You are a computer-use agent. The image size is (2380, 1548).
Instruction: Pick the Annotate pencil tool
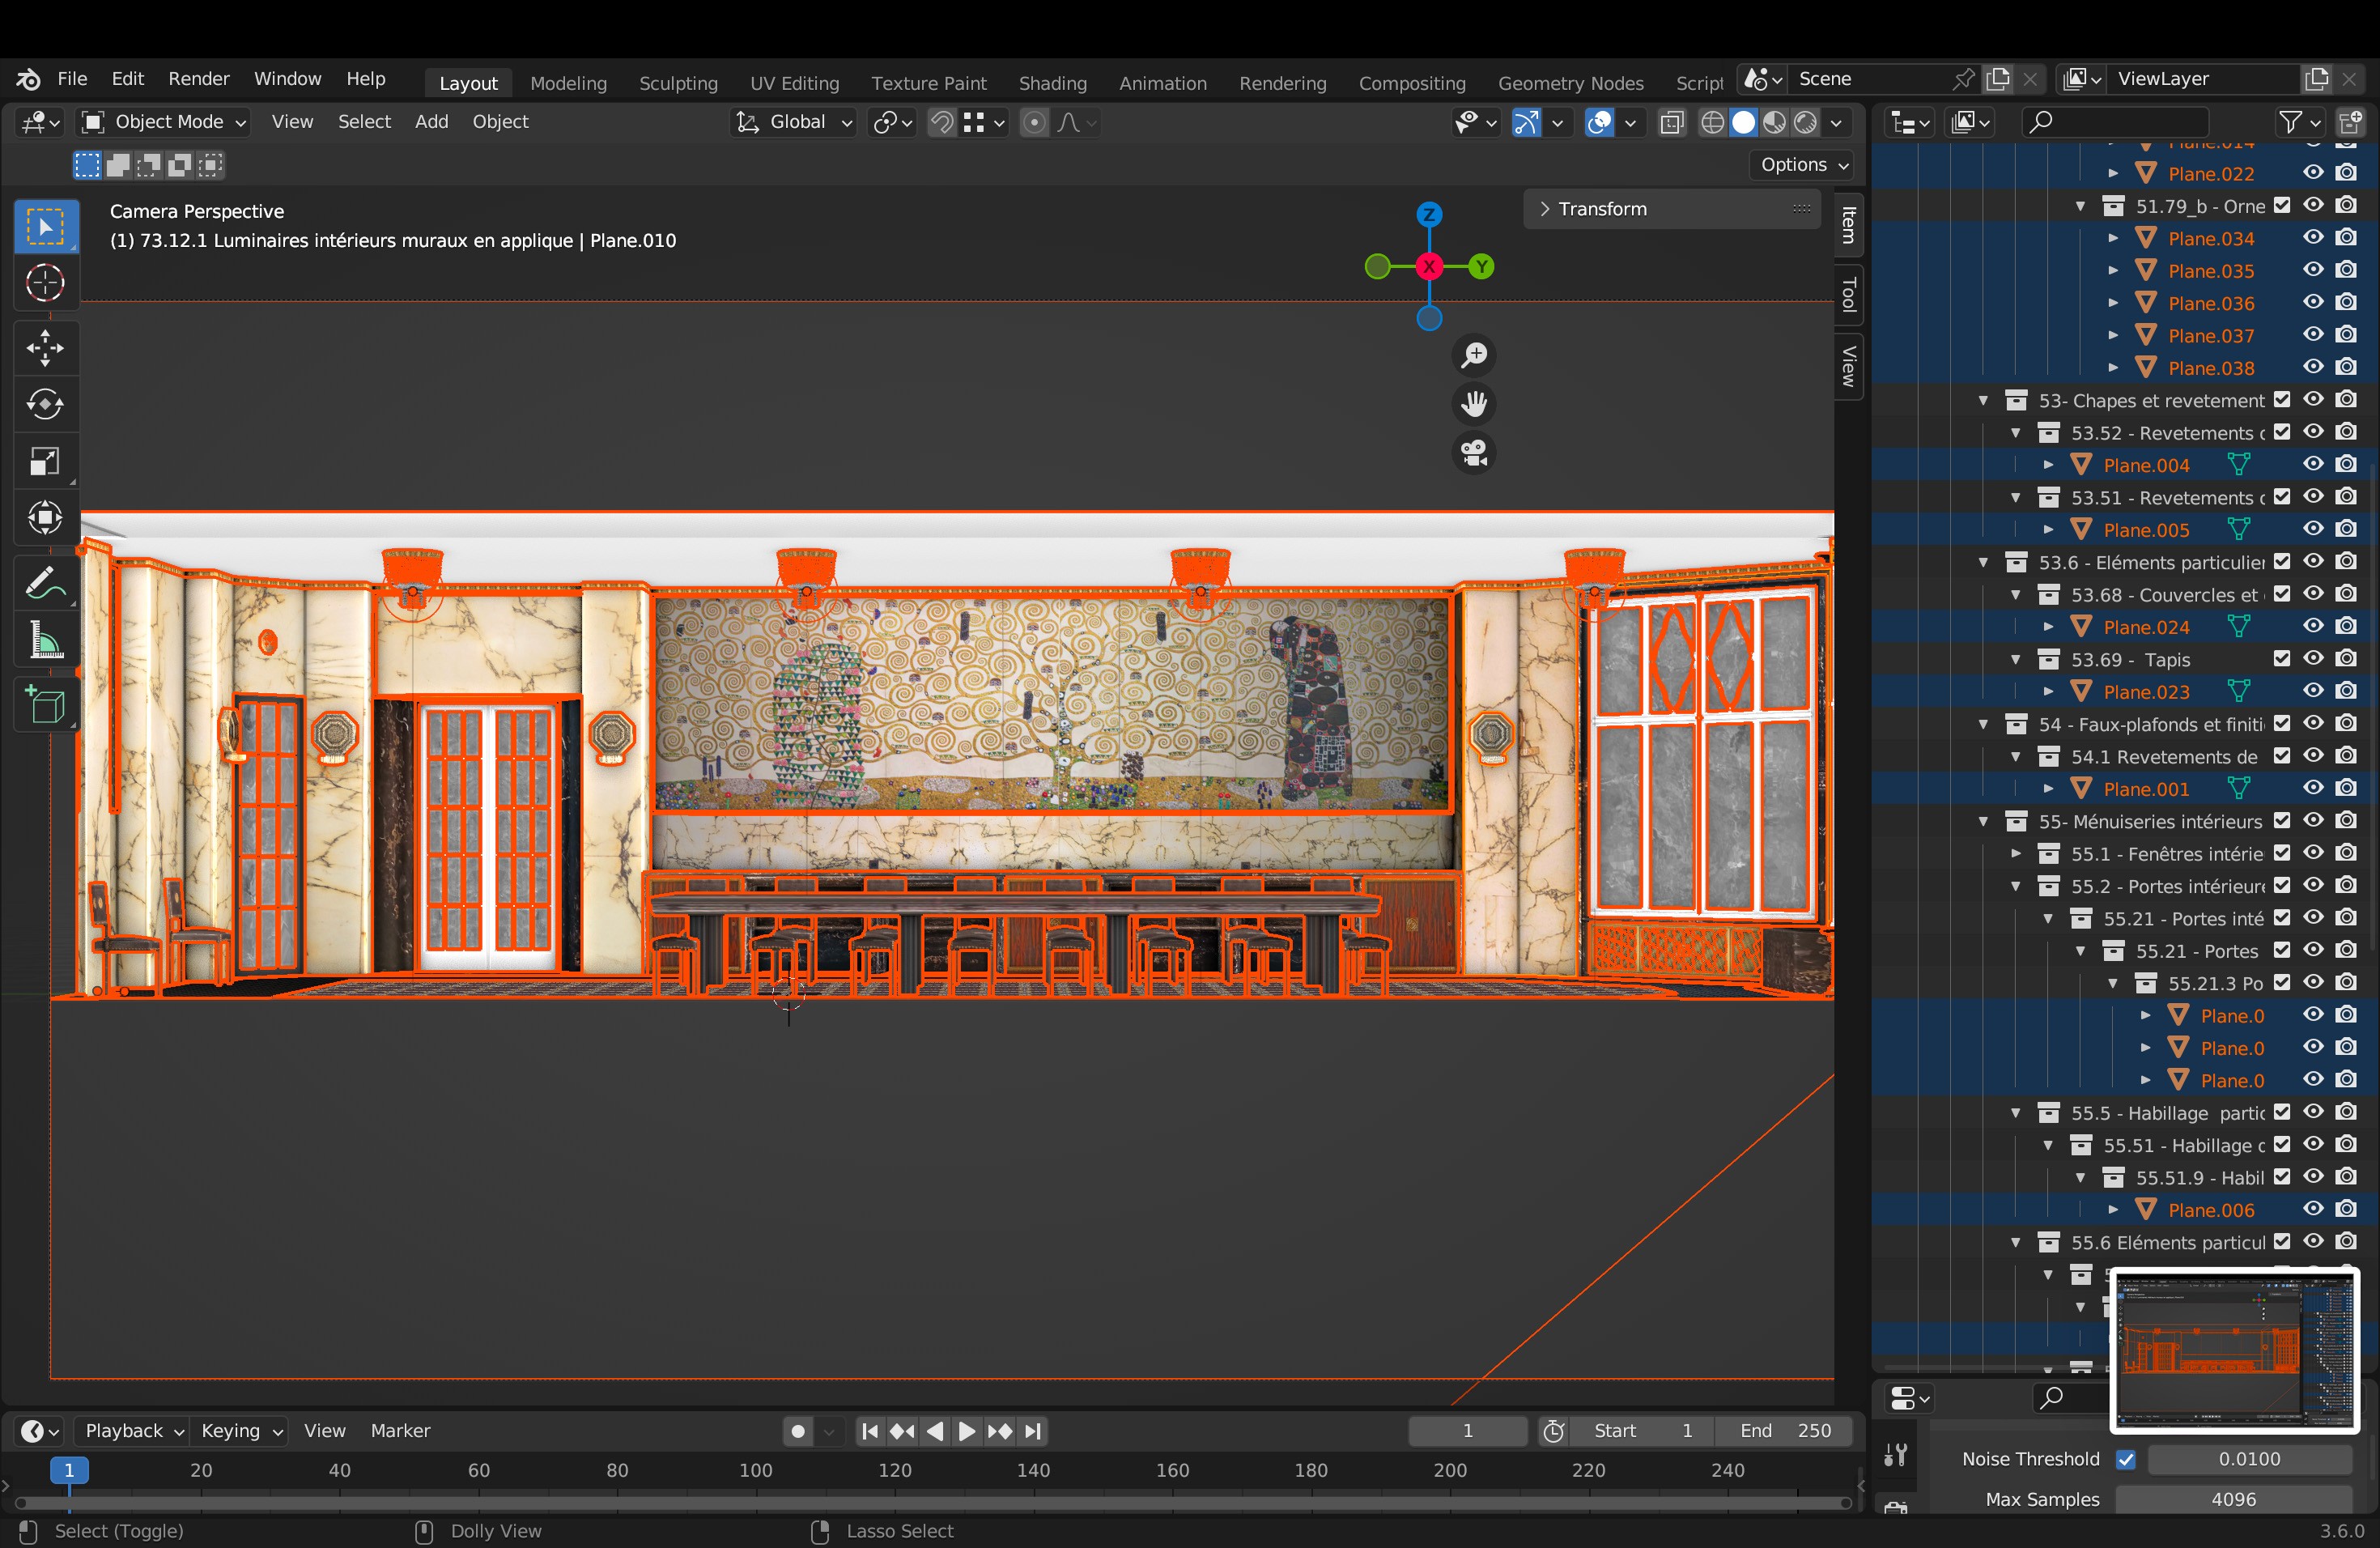(x=45, y=583)
